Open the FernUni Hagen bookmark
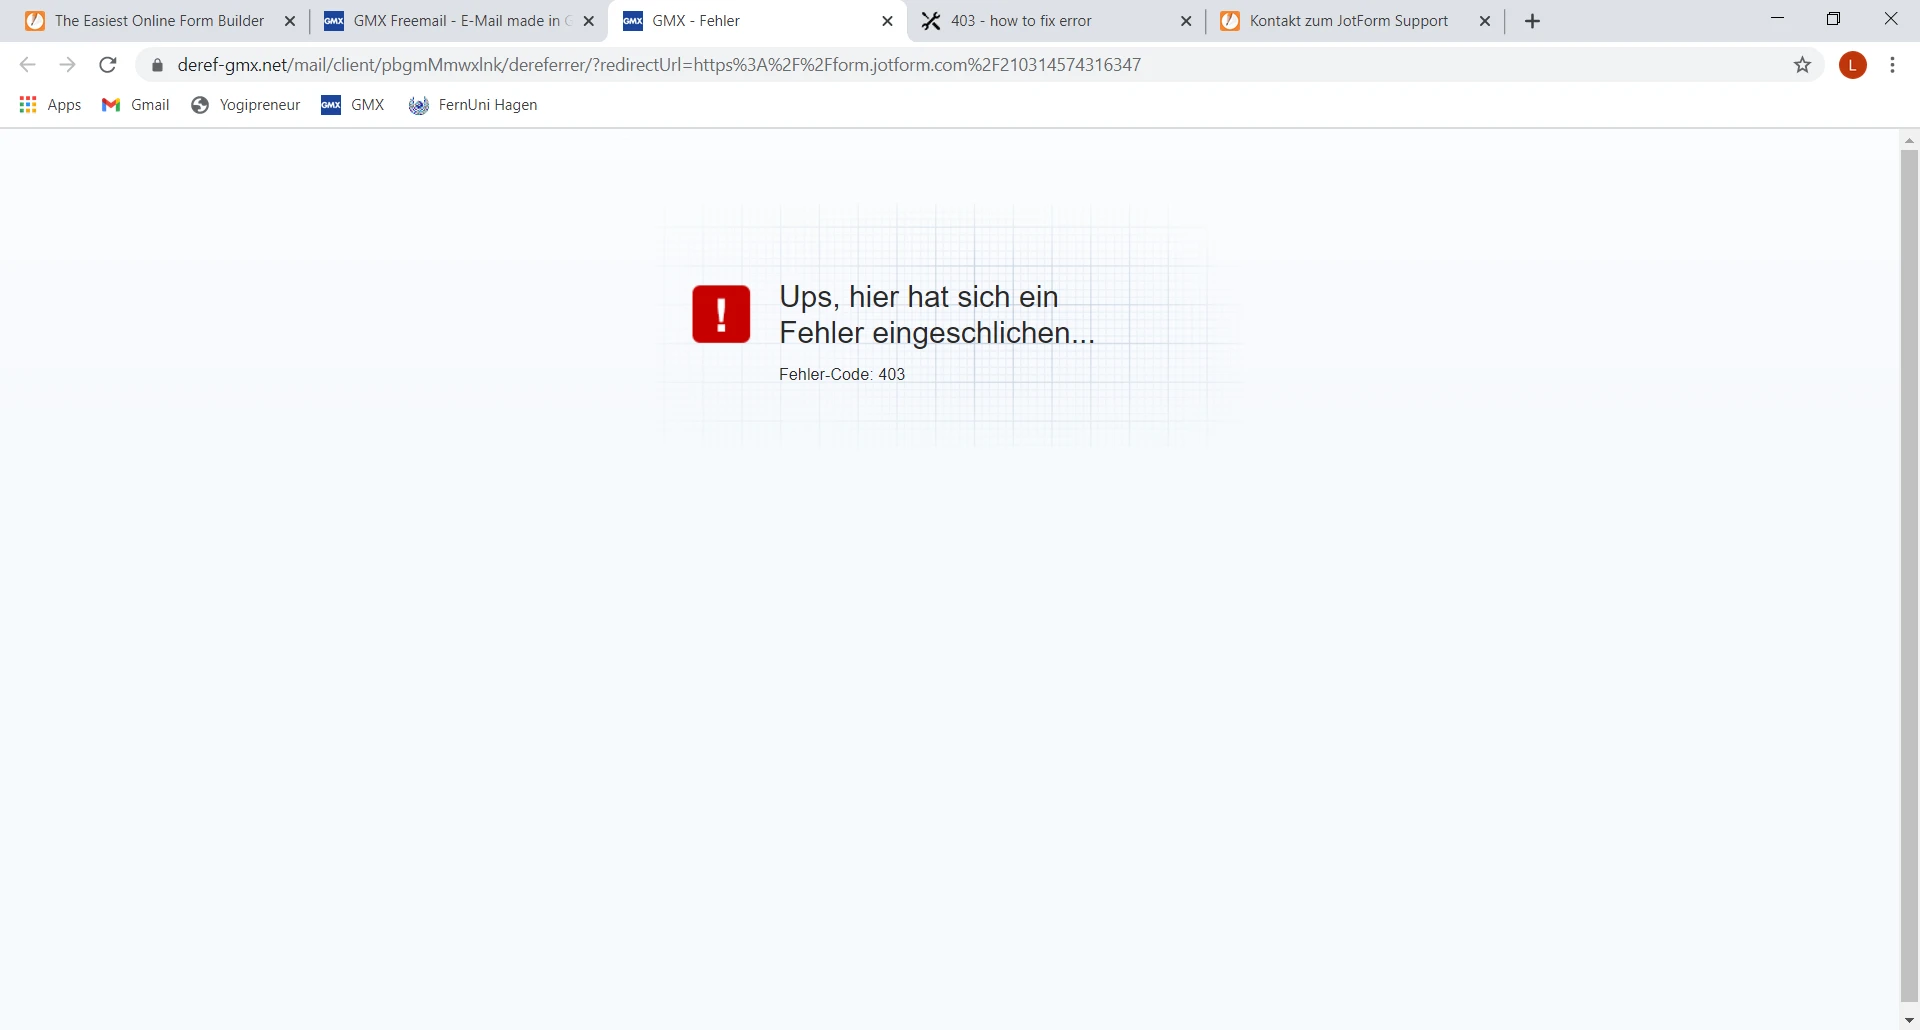 coord(473,105)
